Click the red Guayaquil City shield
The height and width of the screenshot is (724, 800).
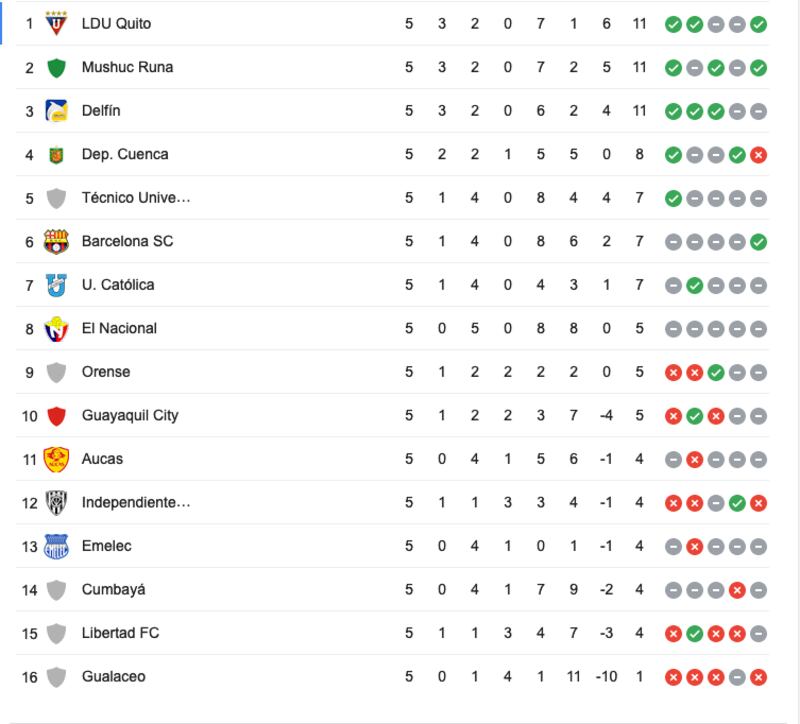pos(56,416)
